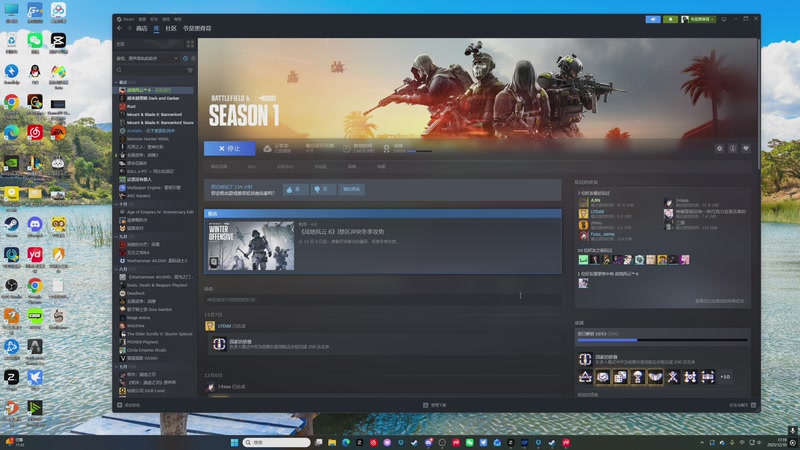This screenshot has width=800, height=450.
Task: Open the 战地风云 6 winter offensive news title
Action: 341,232
